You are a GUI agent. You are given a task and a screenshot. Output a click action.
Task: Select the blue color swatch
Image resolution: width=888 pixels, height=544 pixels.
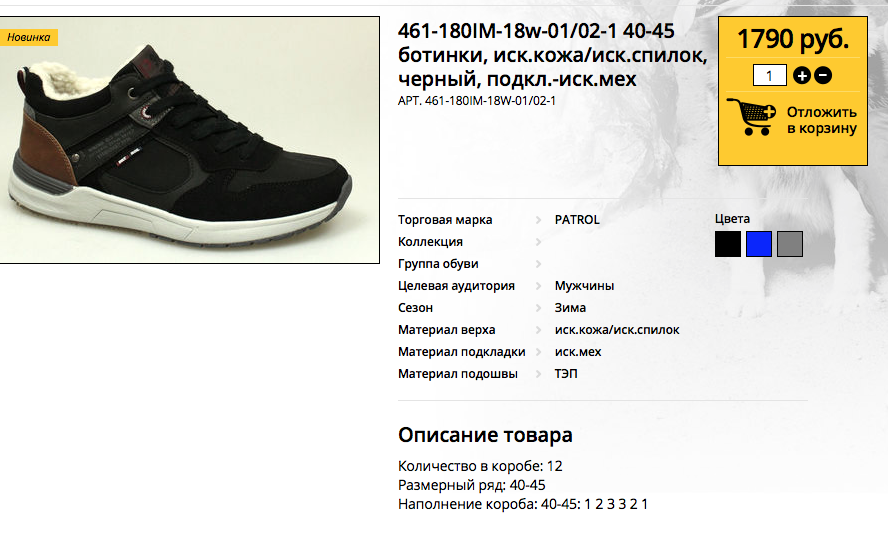[x=759, y=244]
